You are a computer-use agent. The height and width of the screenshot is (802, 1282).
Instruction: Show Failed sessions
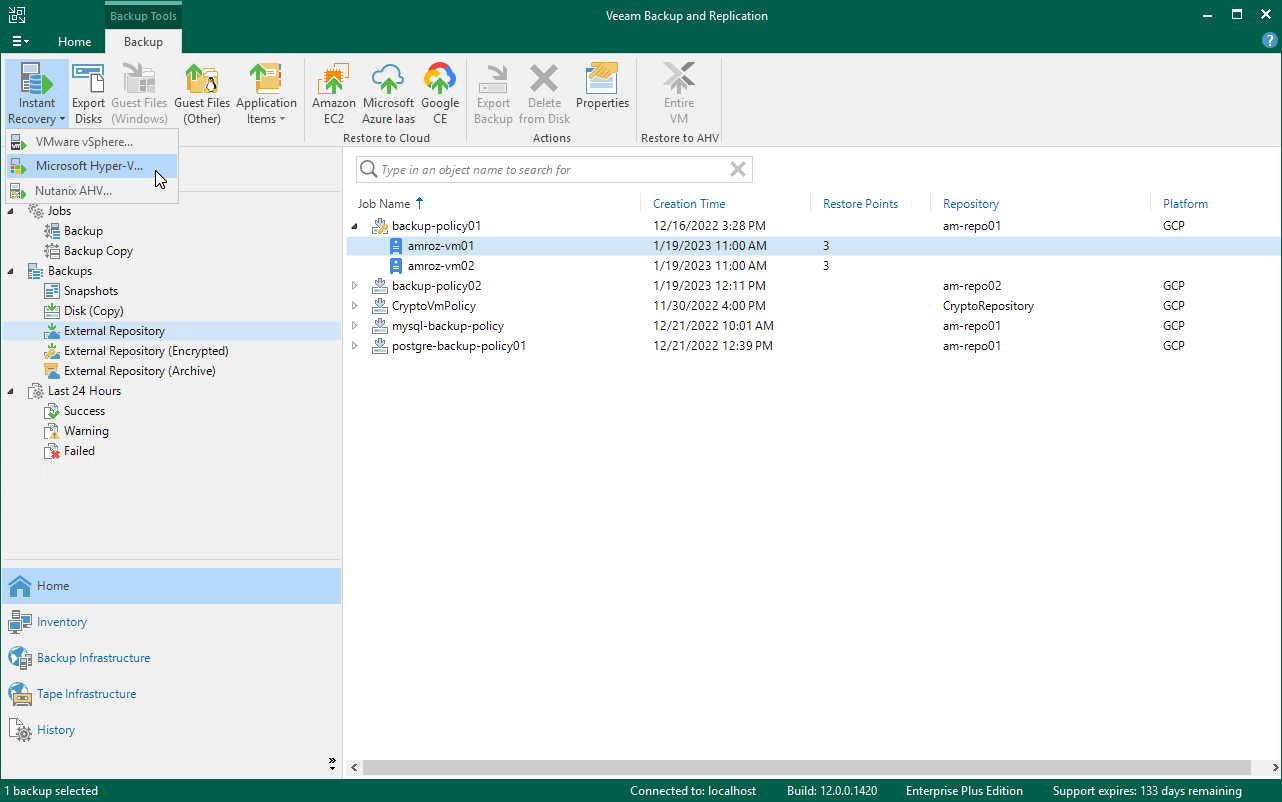[79, 451]
